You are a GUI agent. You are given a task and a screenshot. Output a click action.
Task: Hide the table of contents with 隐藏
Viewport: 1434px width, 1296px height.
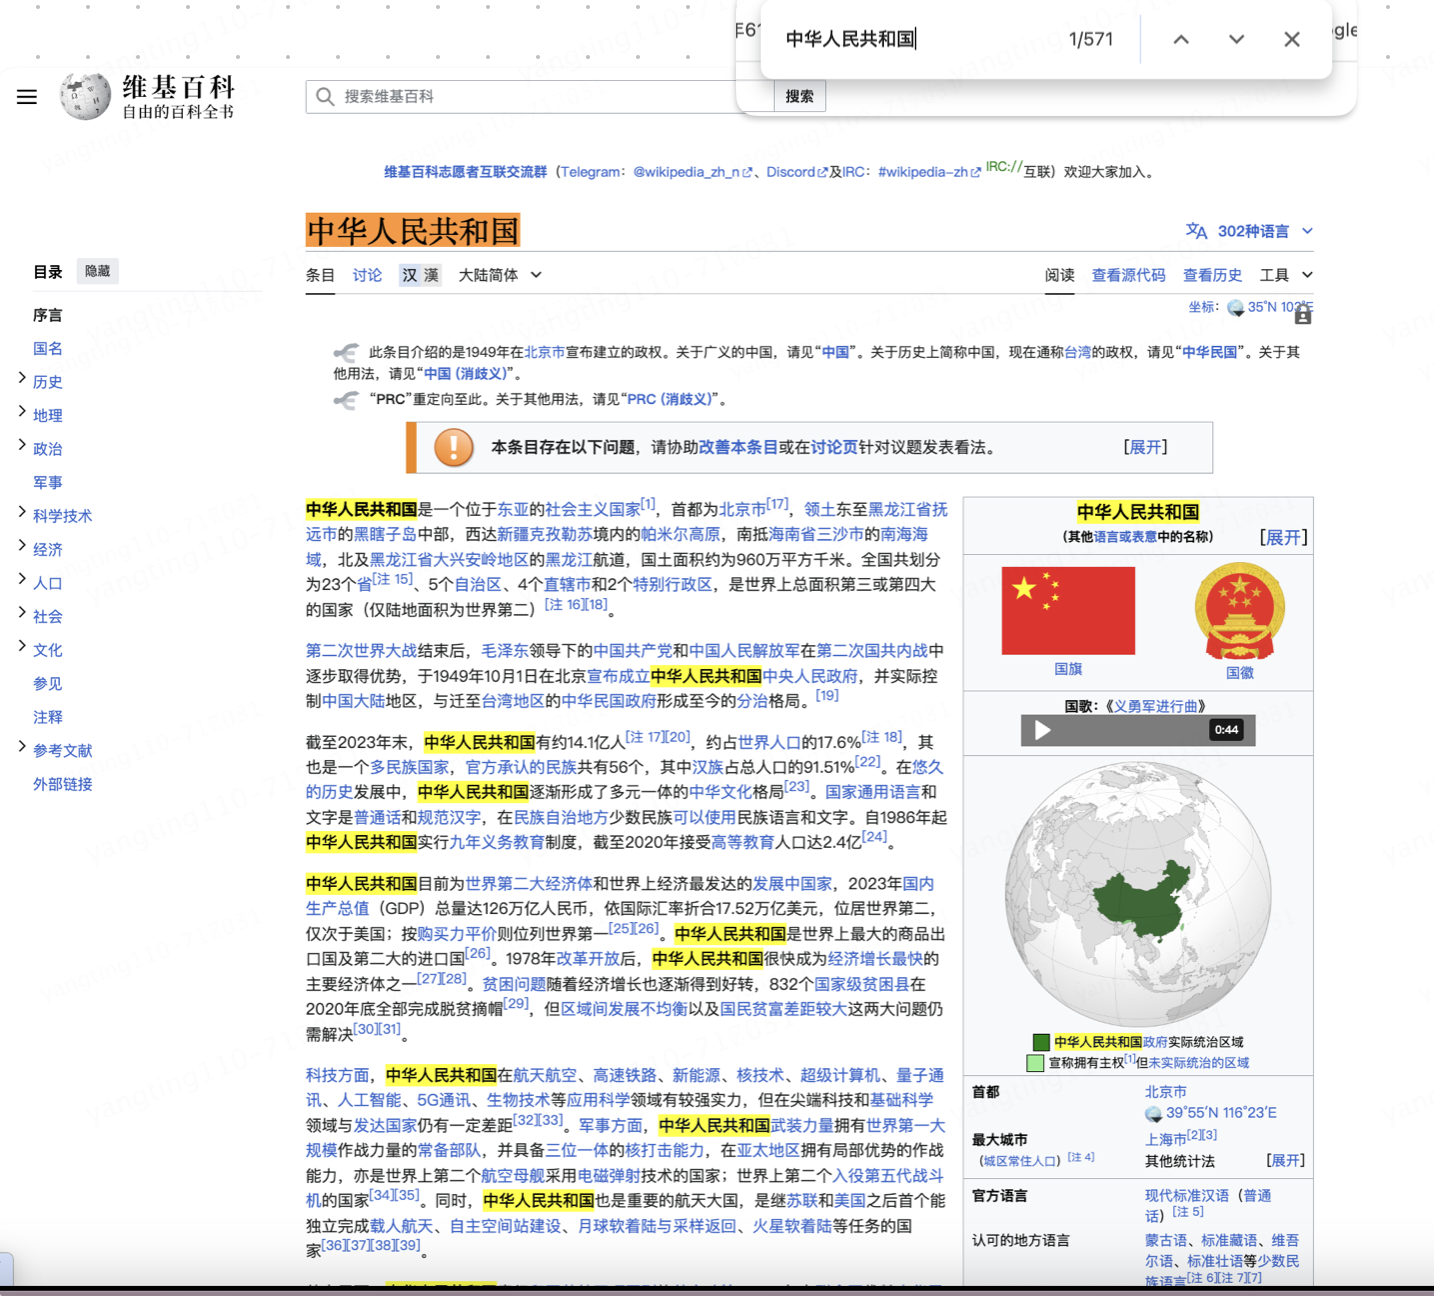pos(97,271)
